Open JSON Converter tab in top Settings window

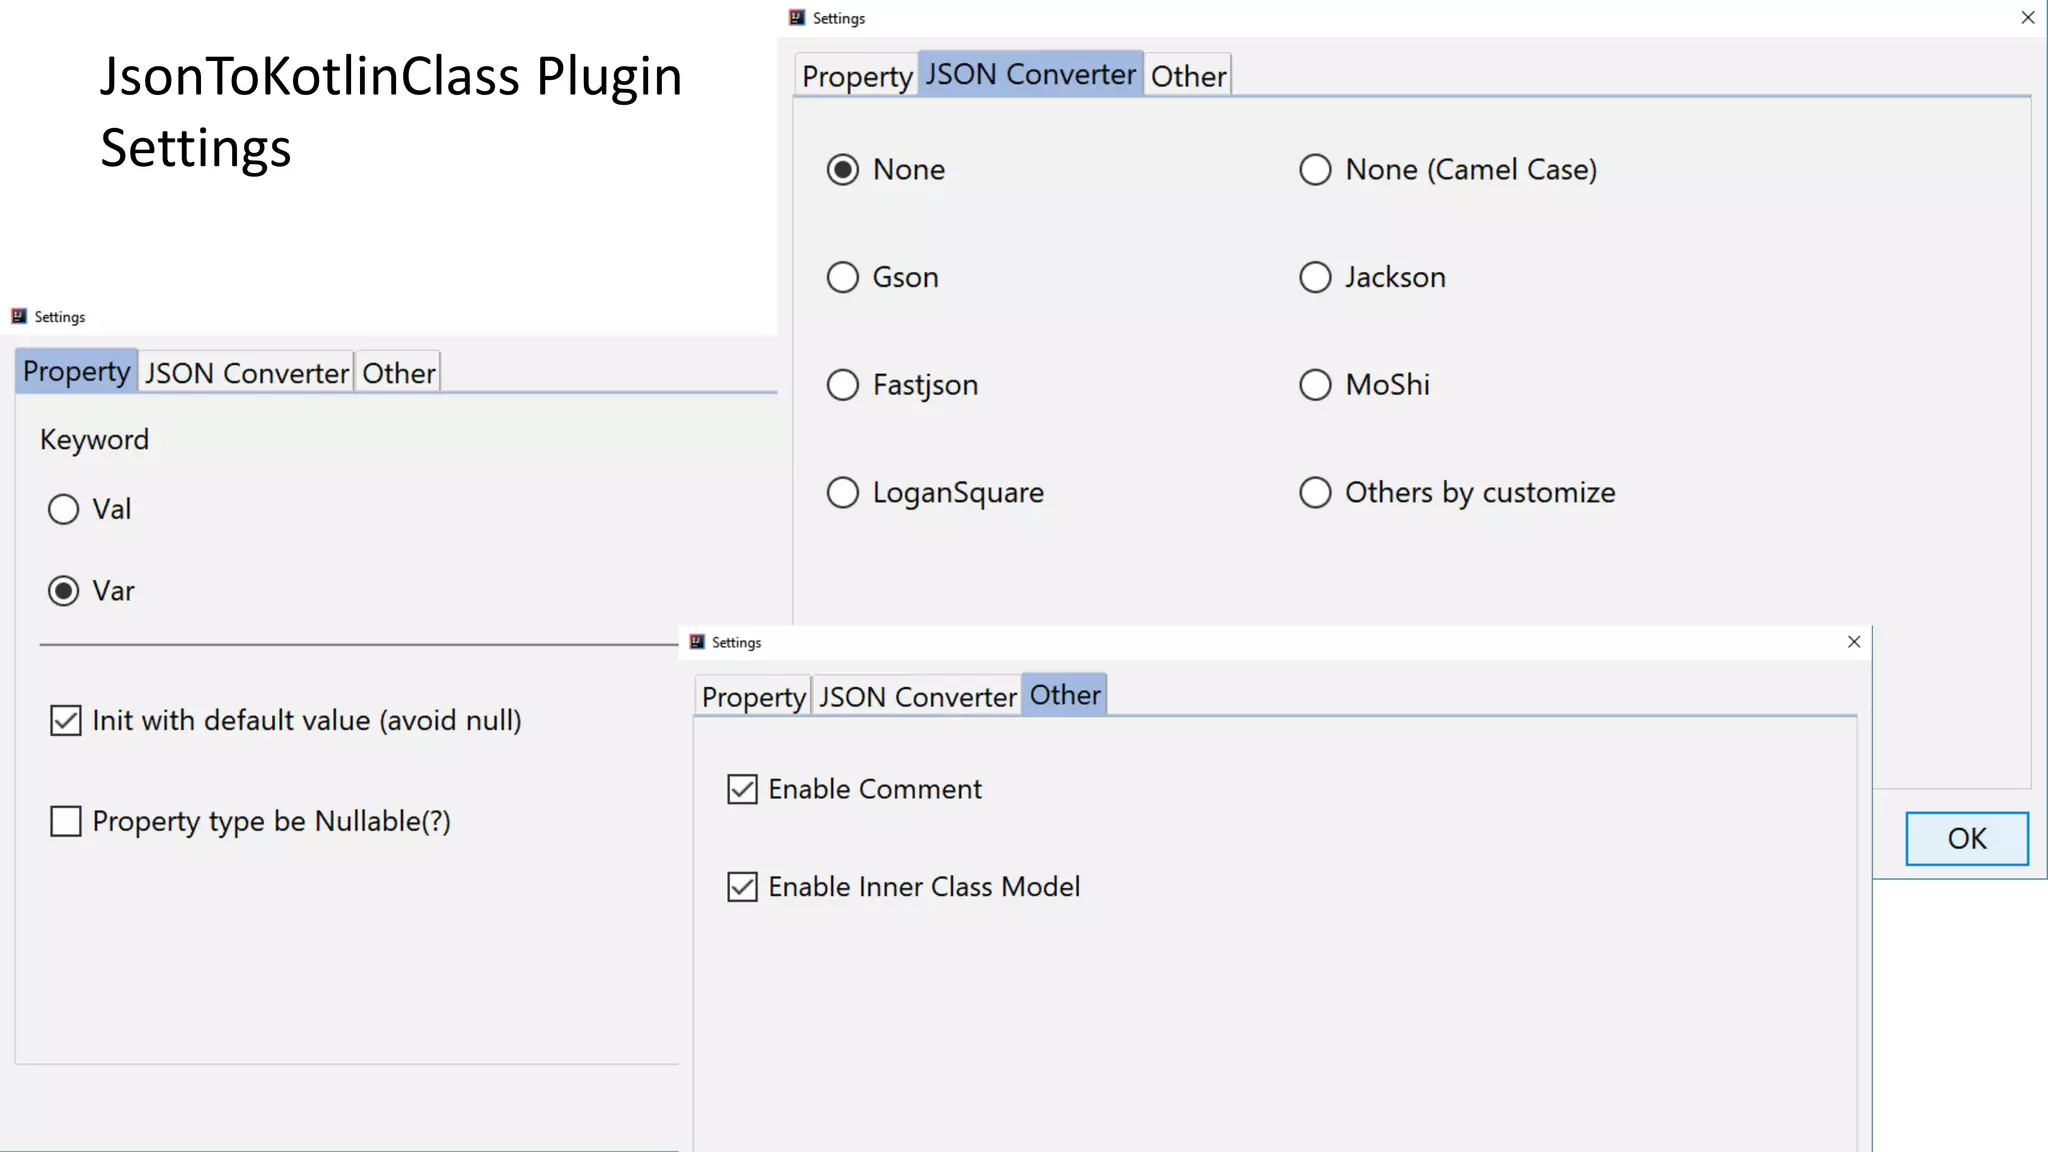tap(1031, 74)
